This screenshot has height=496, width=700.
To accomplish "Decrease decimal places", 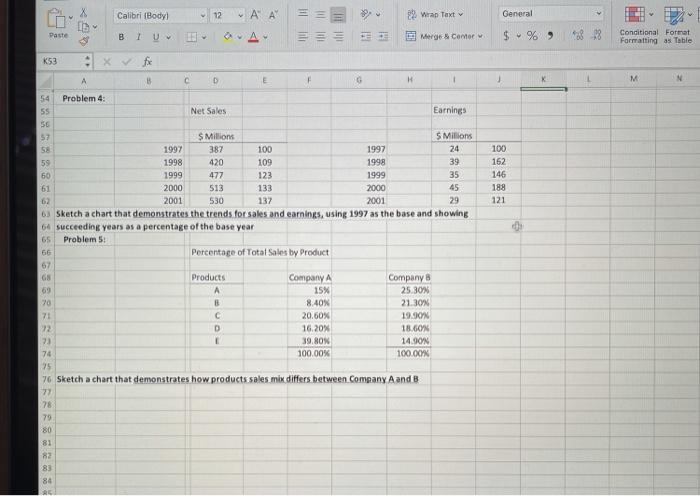I will click(x=596, y=35).
